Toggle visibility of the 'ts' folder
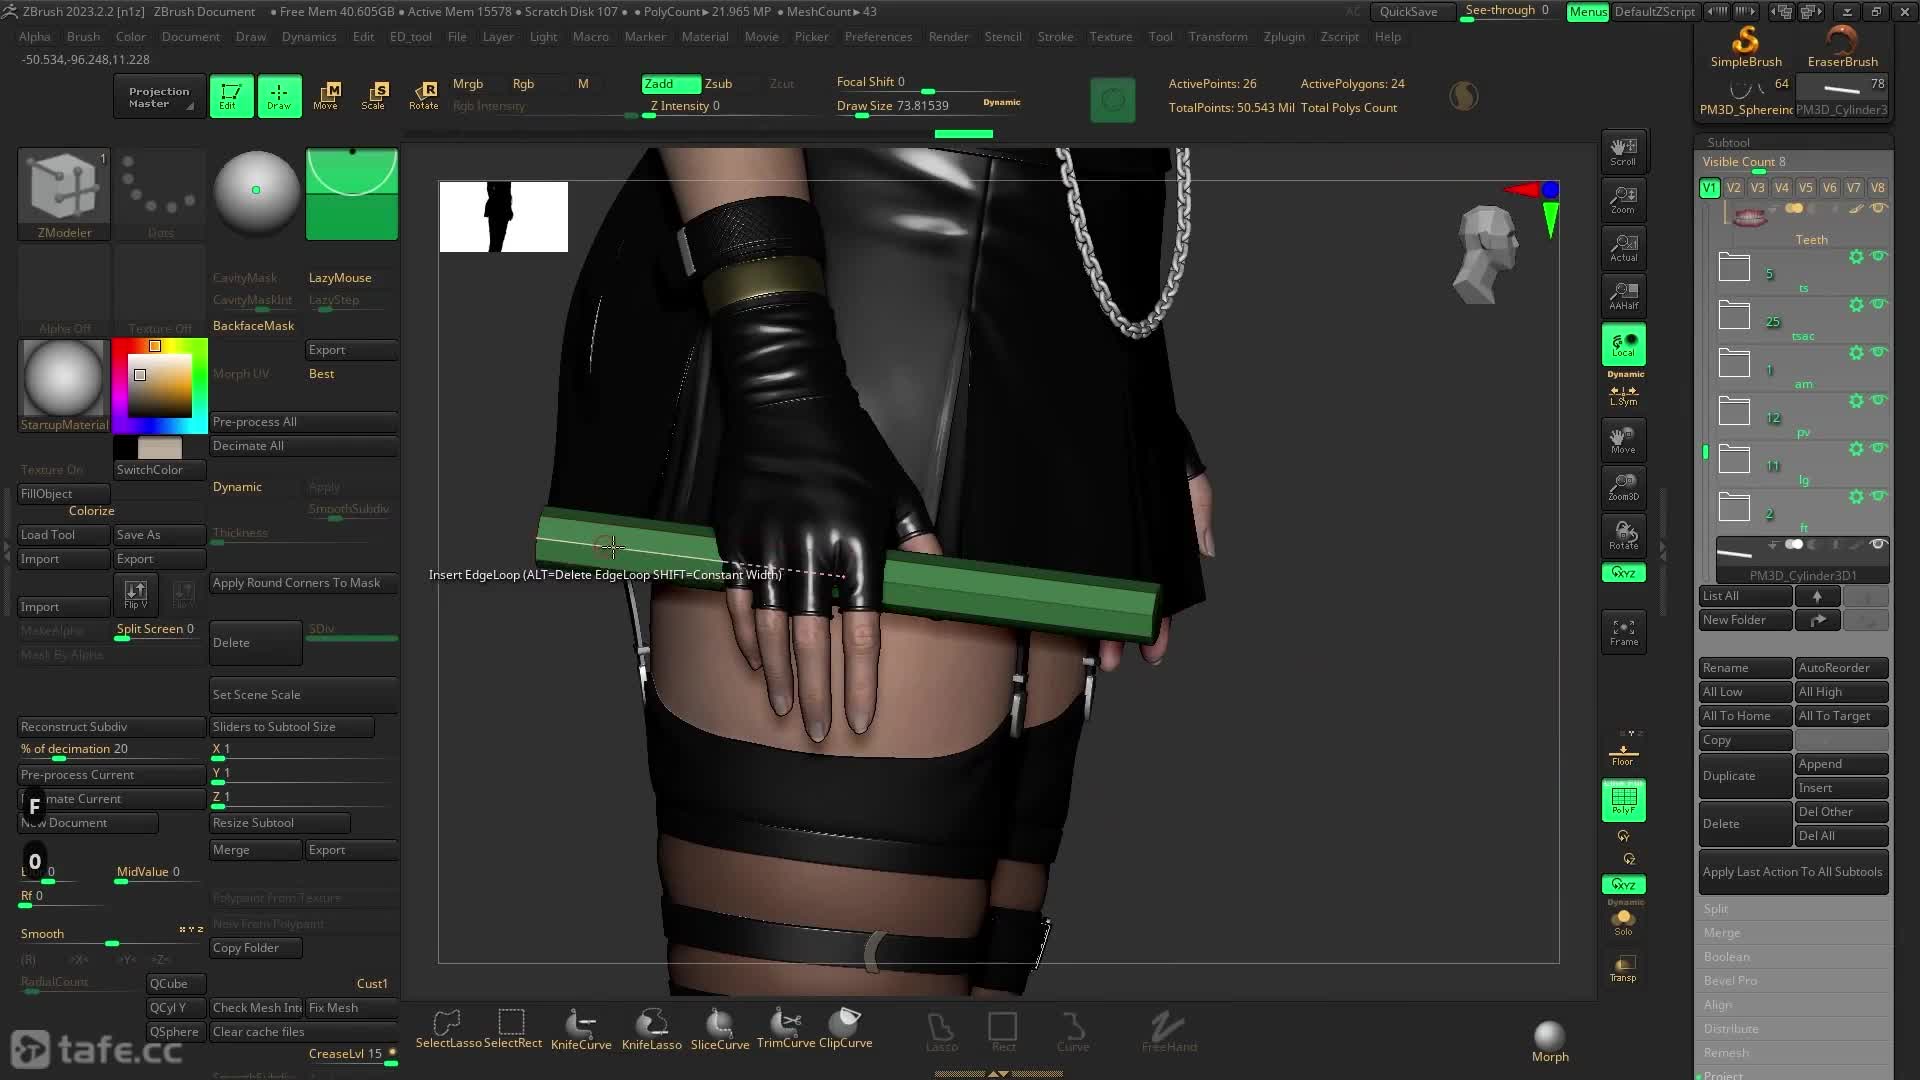 1878,256
